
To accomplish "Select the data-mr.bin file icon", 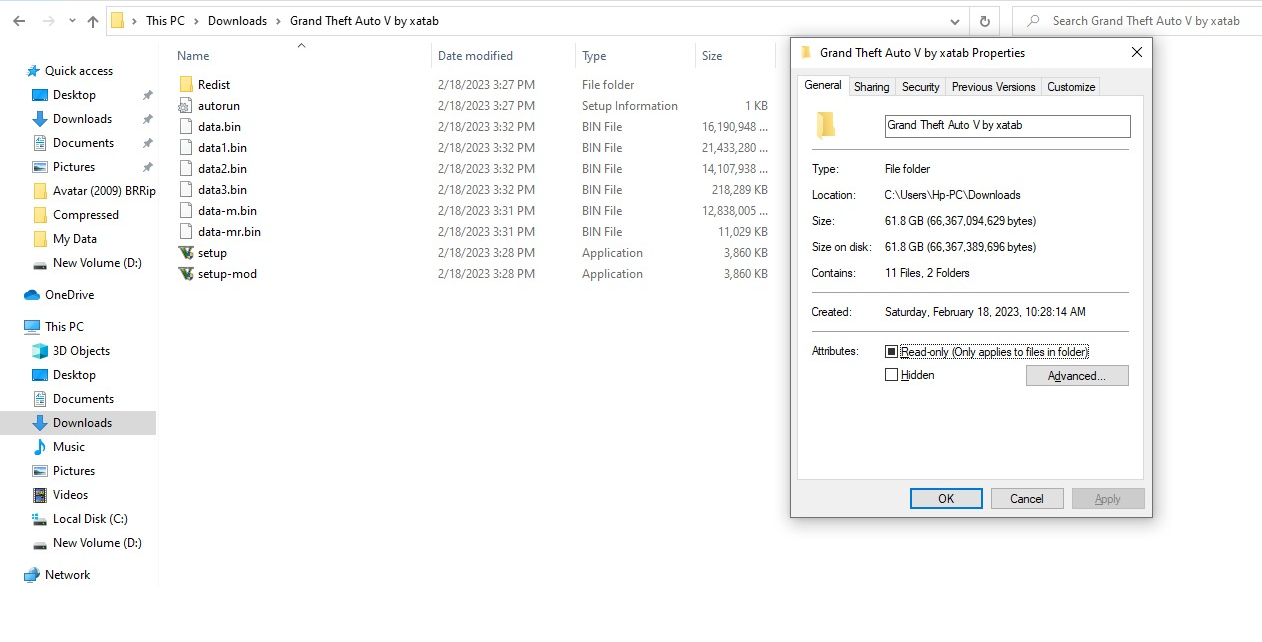I will click(186, 232).
